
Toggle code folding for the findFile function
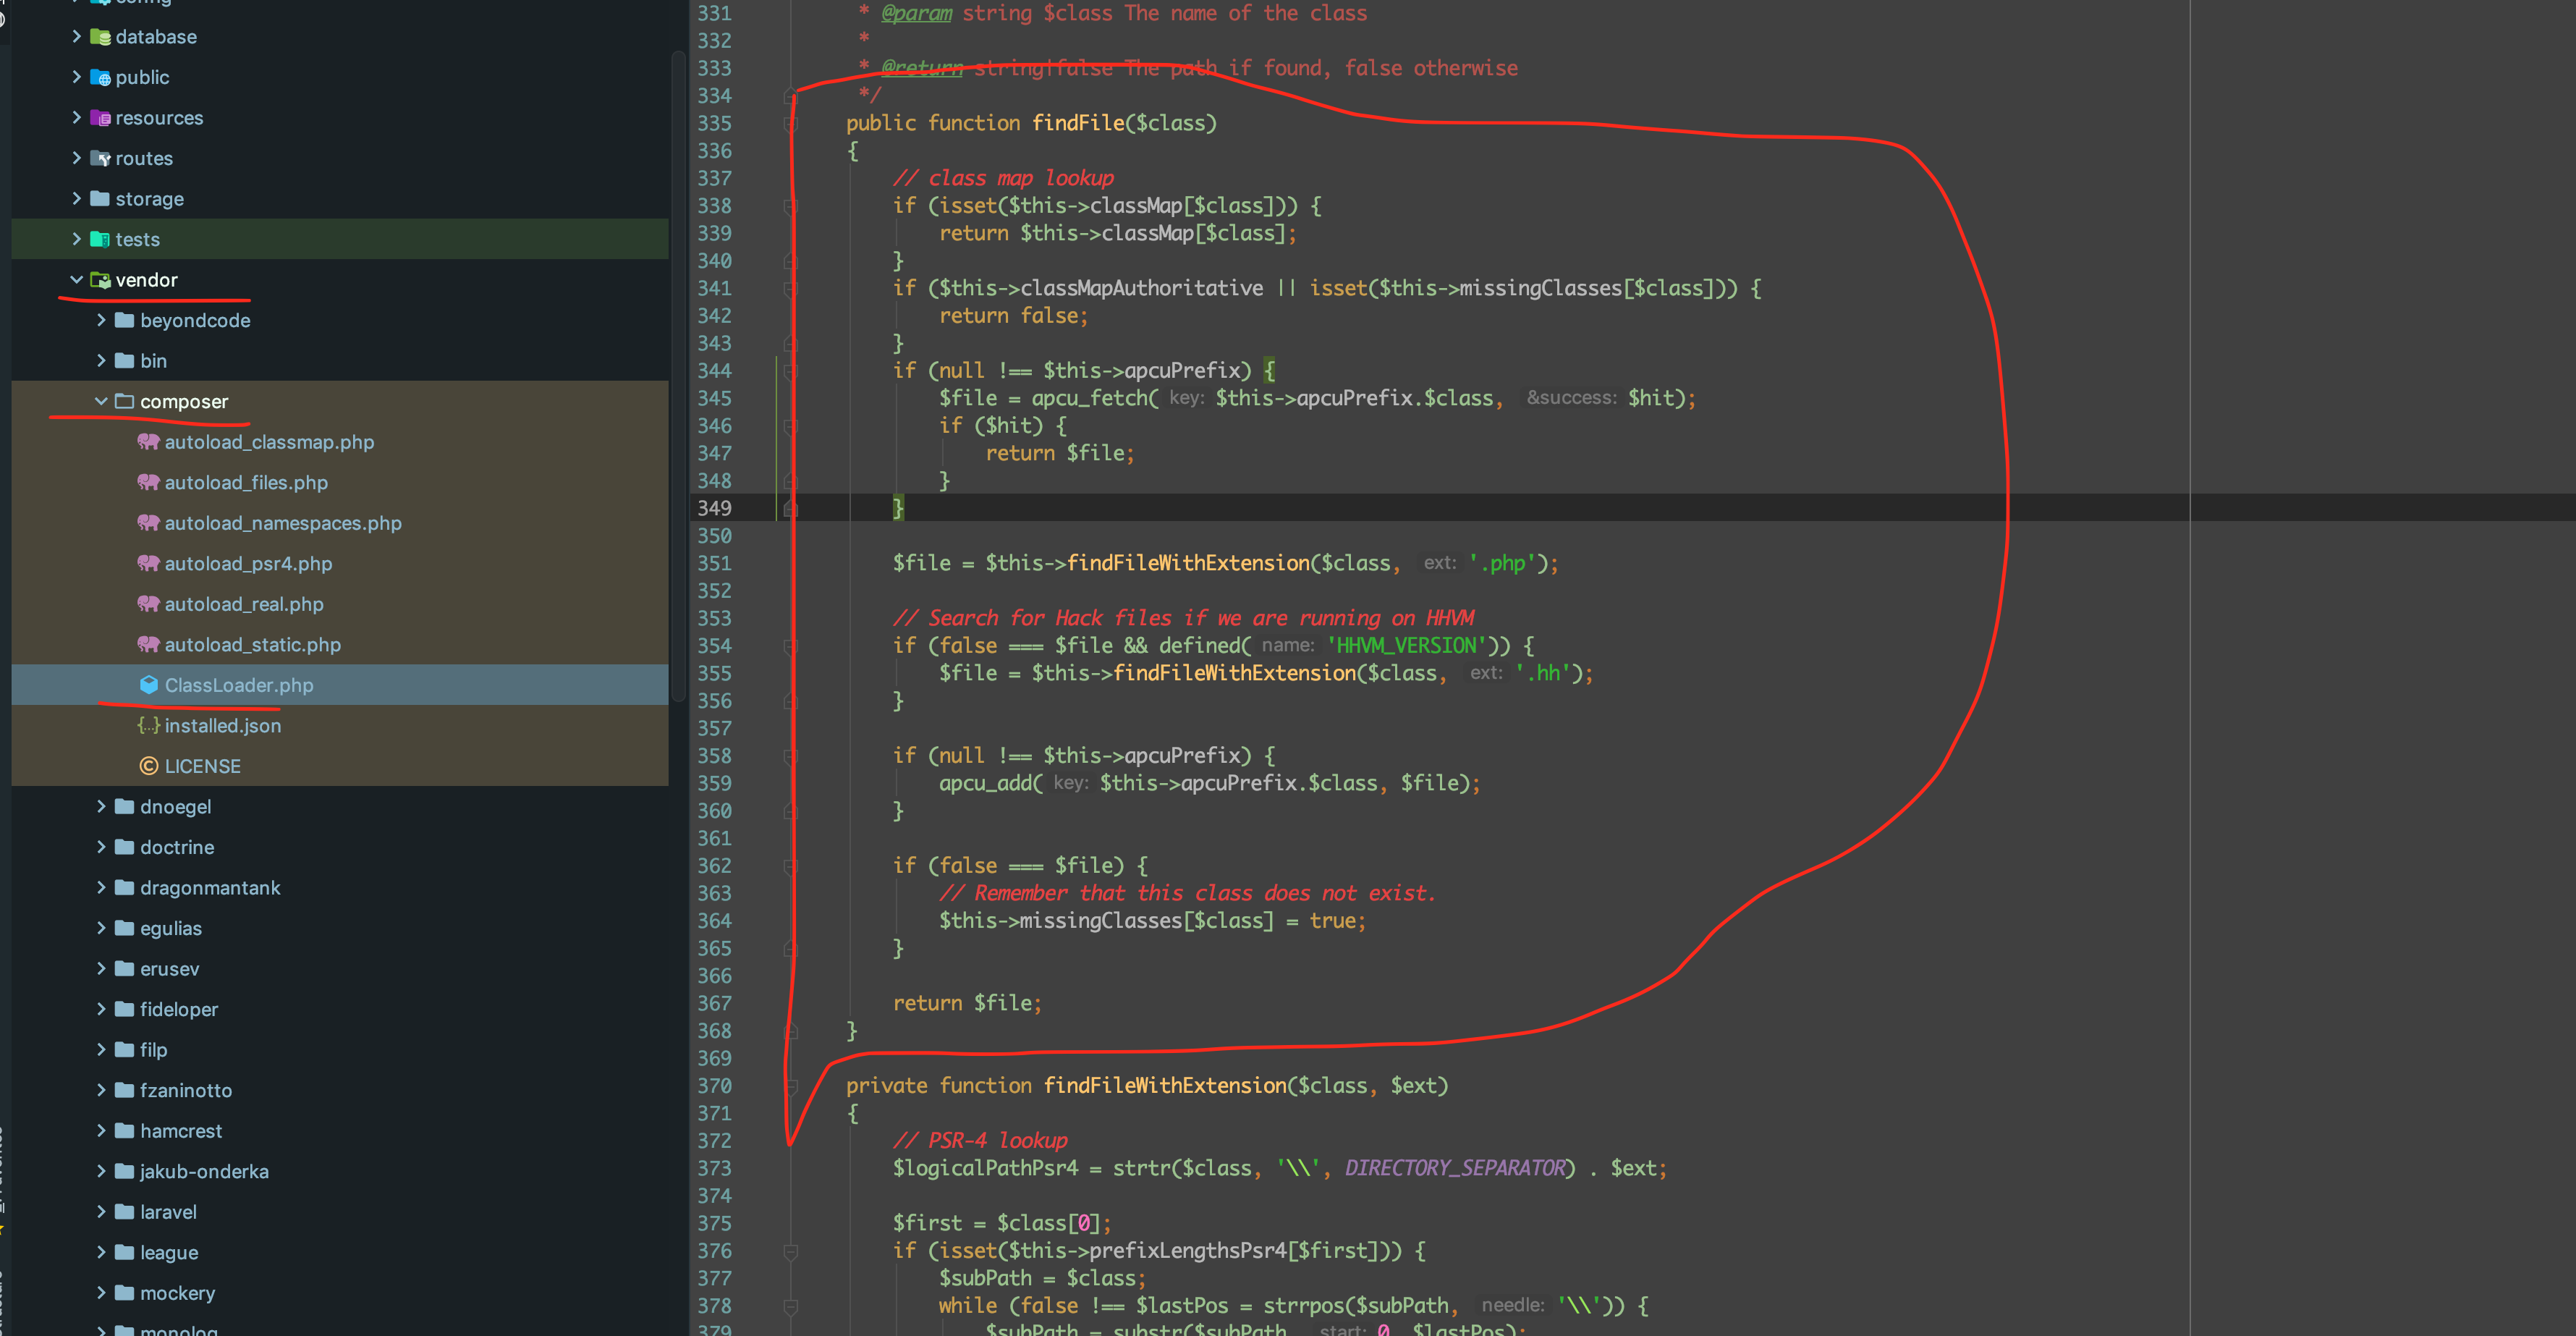click(x=790, y=124)
